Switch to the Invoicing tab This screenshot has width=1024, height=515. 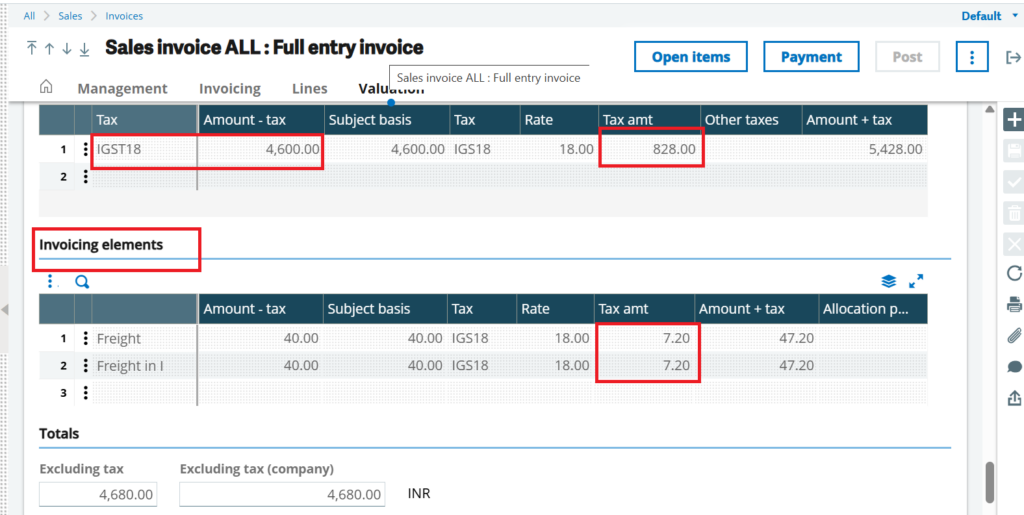pyautogui.click(x=230, y=89)
